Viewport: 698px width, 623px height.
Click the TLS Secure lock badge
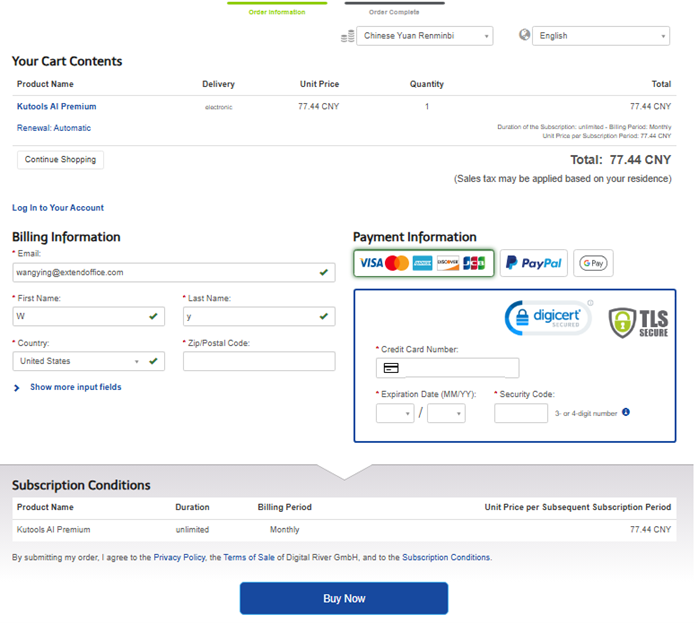[638, 322]
